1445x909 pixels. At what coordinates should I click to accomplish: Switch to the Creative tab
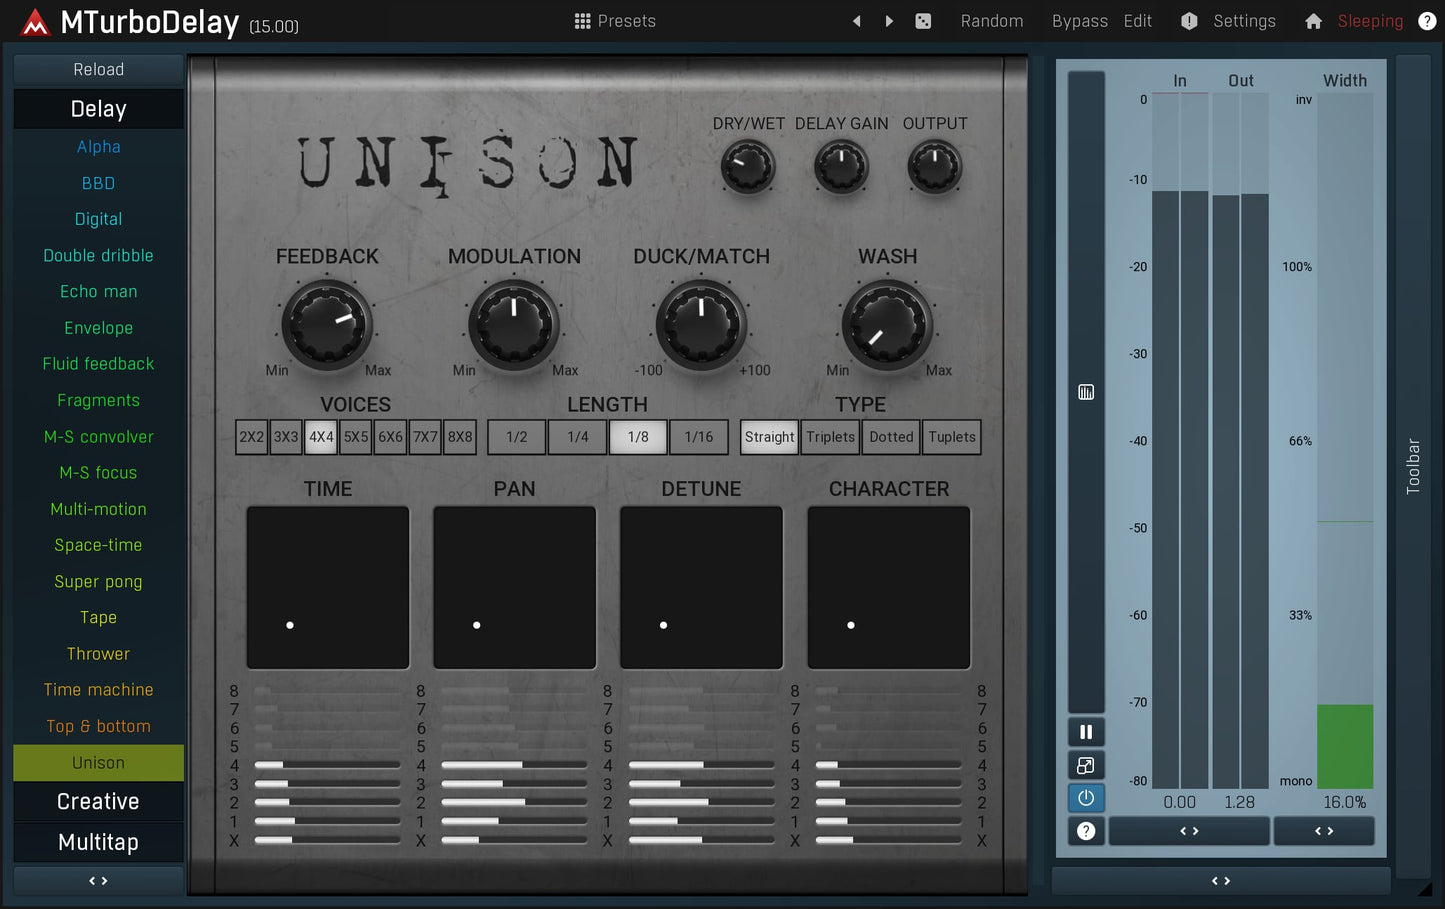tap(97, 801)
